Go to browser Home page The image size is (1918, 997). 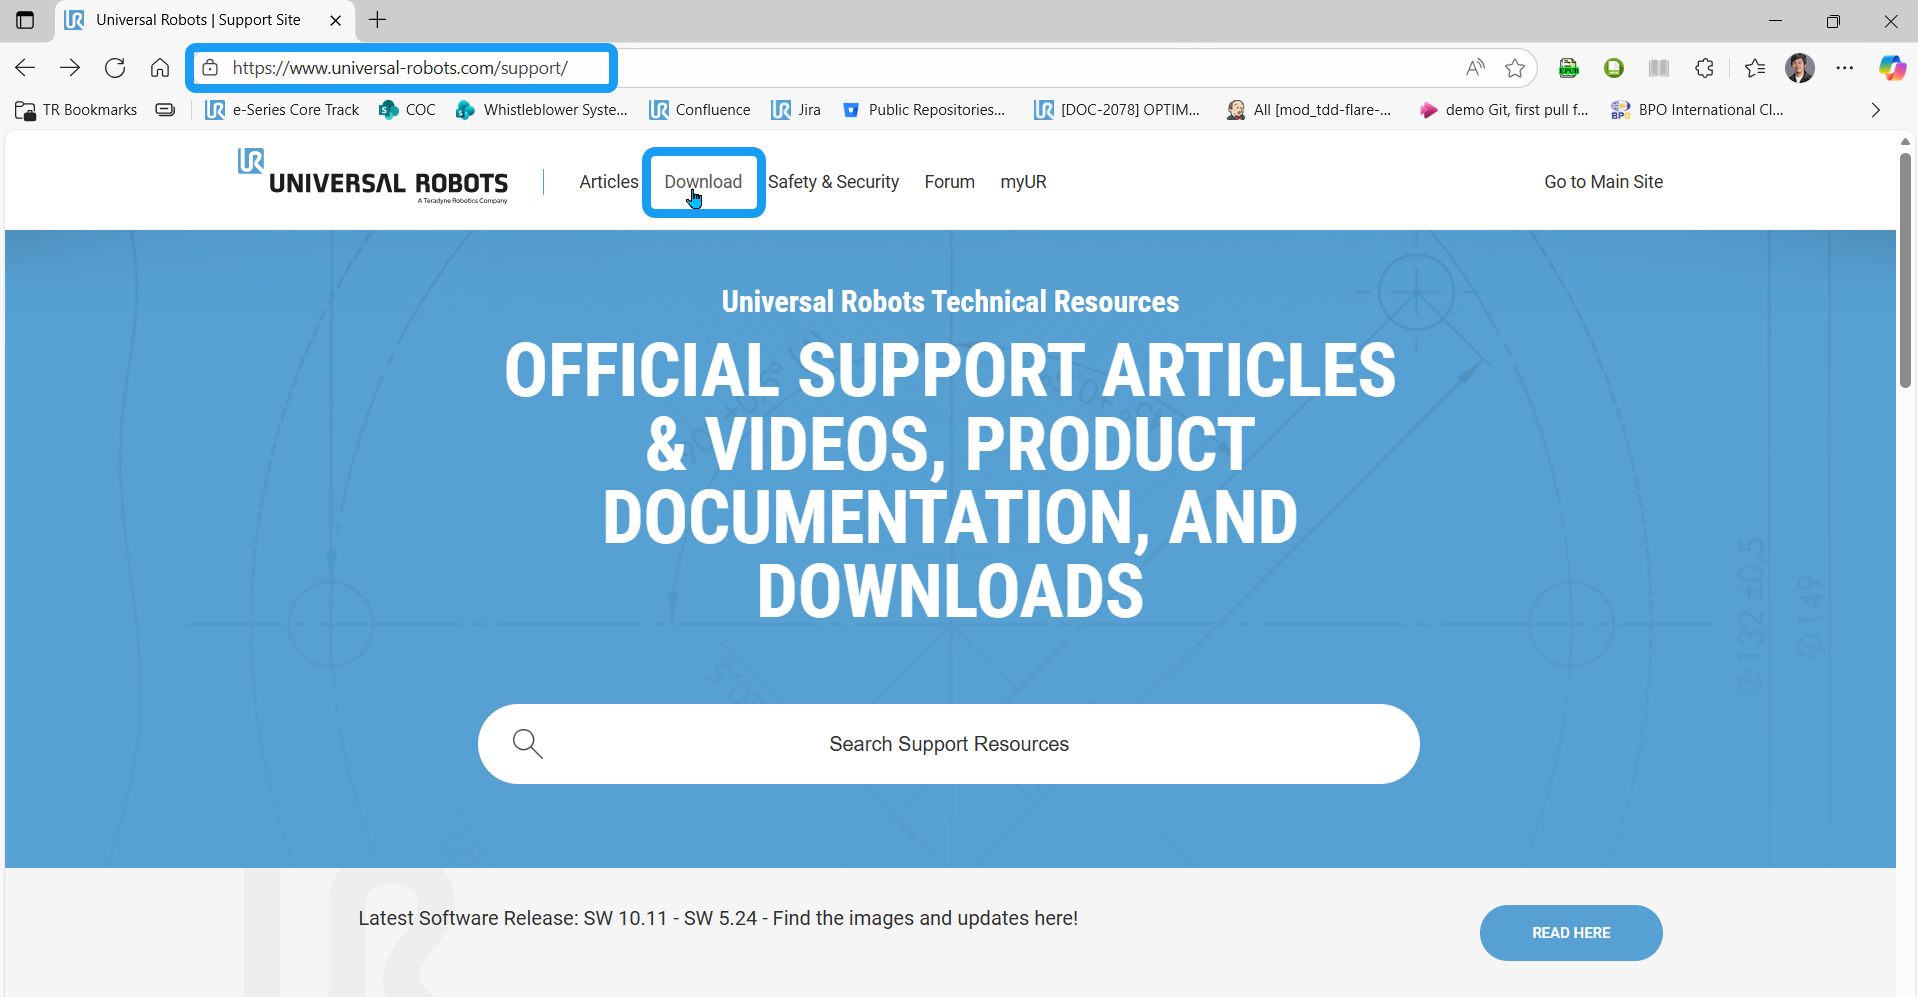click(x=160, y=68)
